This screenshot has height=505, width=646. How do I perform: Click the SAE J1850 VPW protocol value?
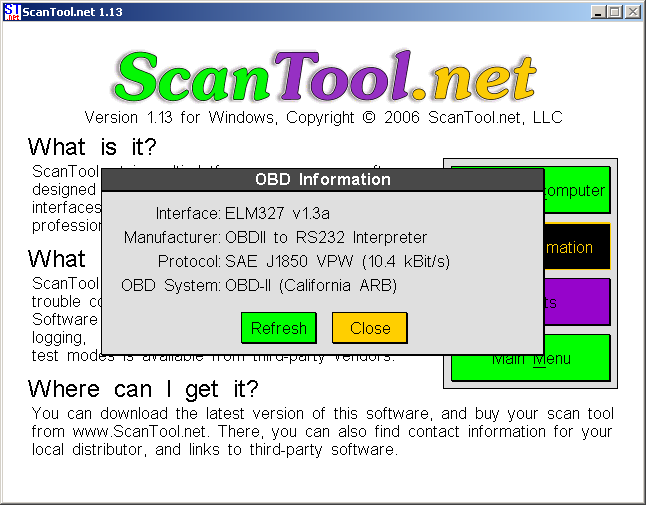point(337,261)
